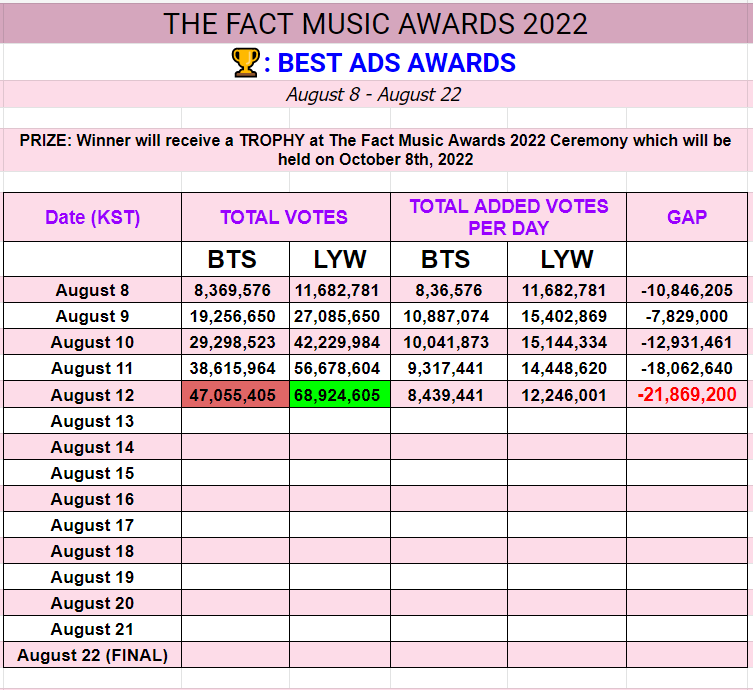
Task: Click the 'BEST ADS AWARDS' heading
Action: [x=396, y=63]
